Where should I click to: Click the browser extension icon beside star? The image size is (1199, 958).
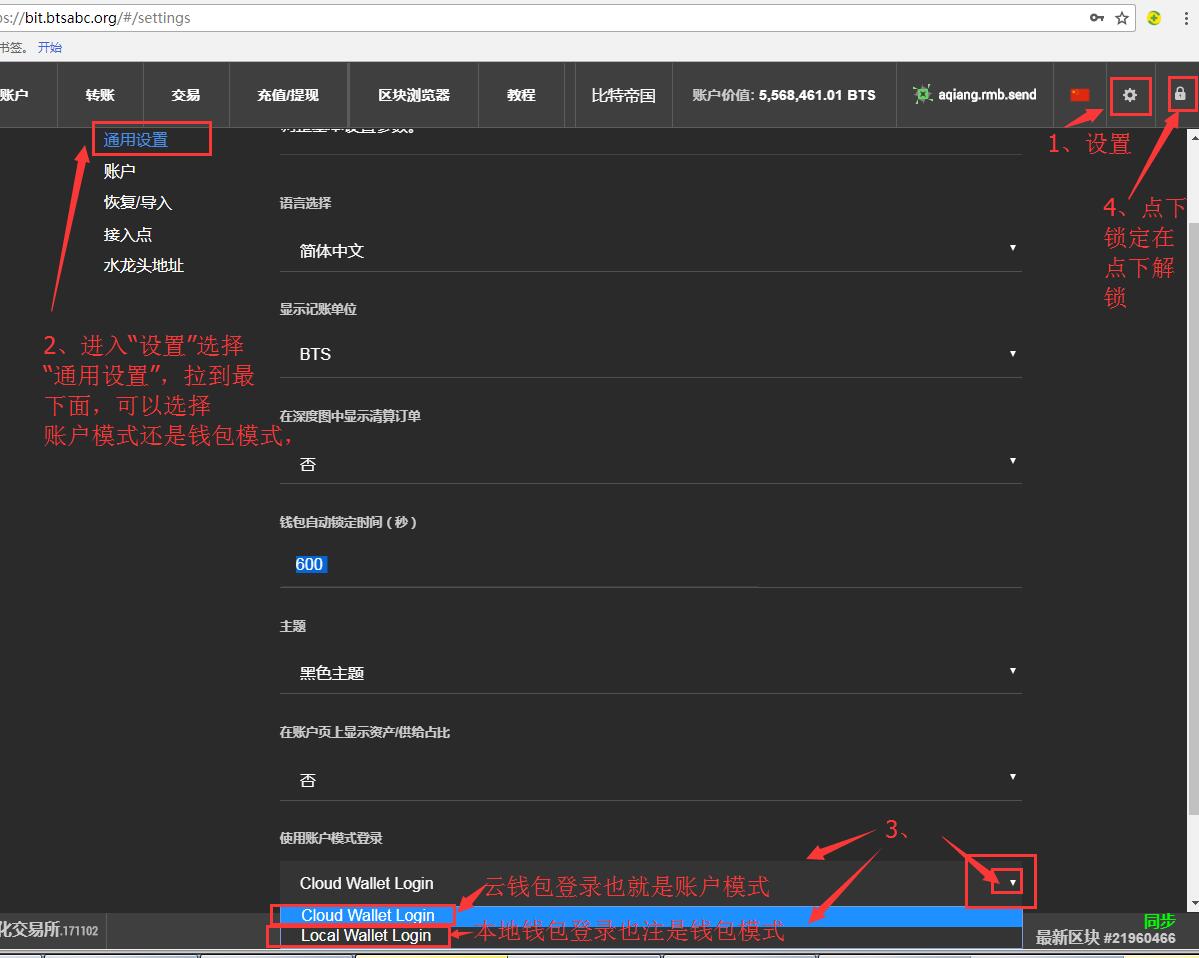click(x=1154, y=18)
